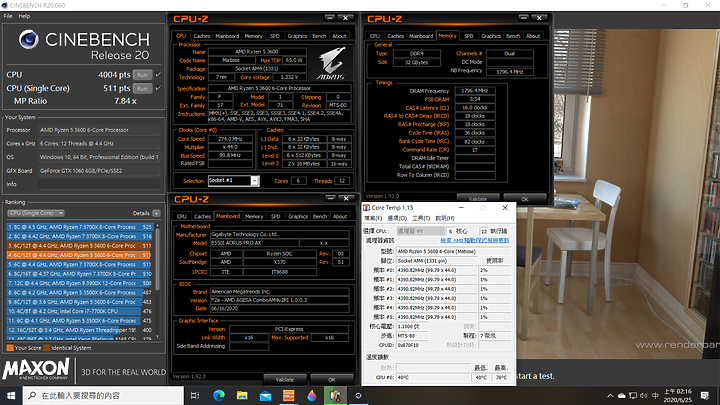Click the Windows taskbar search box
Image resolution: width=720 pixels, height=405 pixels.
point(103,395)
